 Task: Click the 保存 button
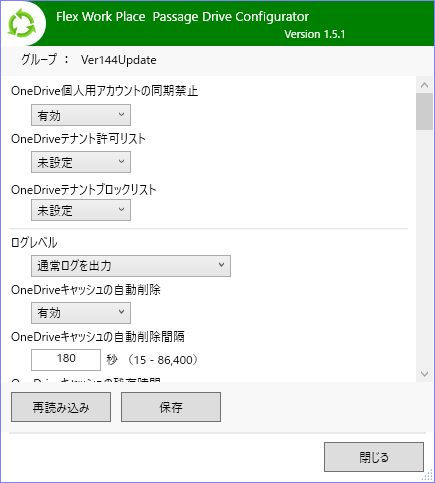[x=171, y=407]
